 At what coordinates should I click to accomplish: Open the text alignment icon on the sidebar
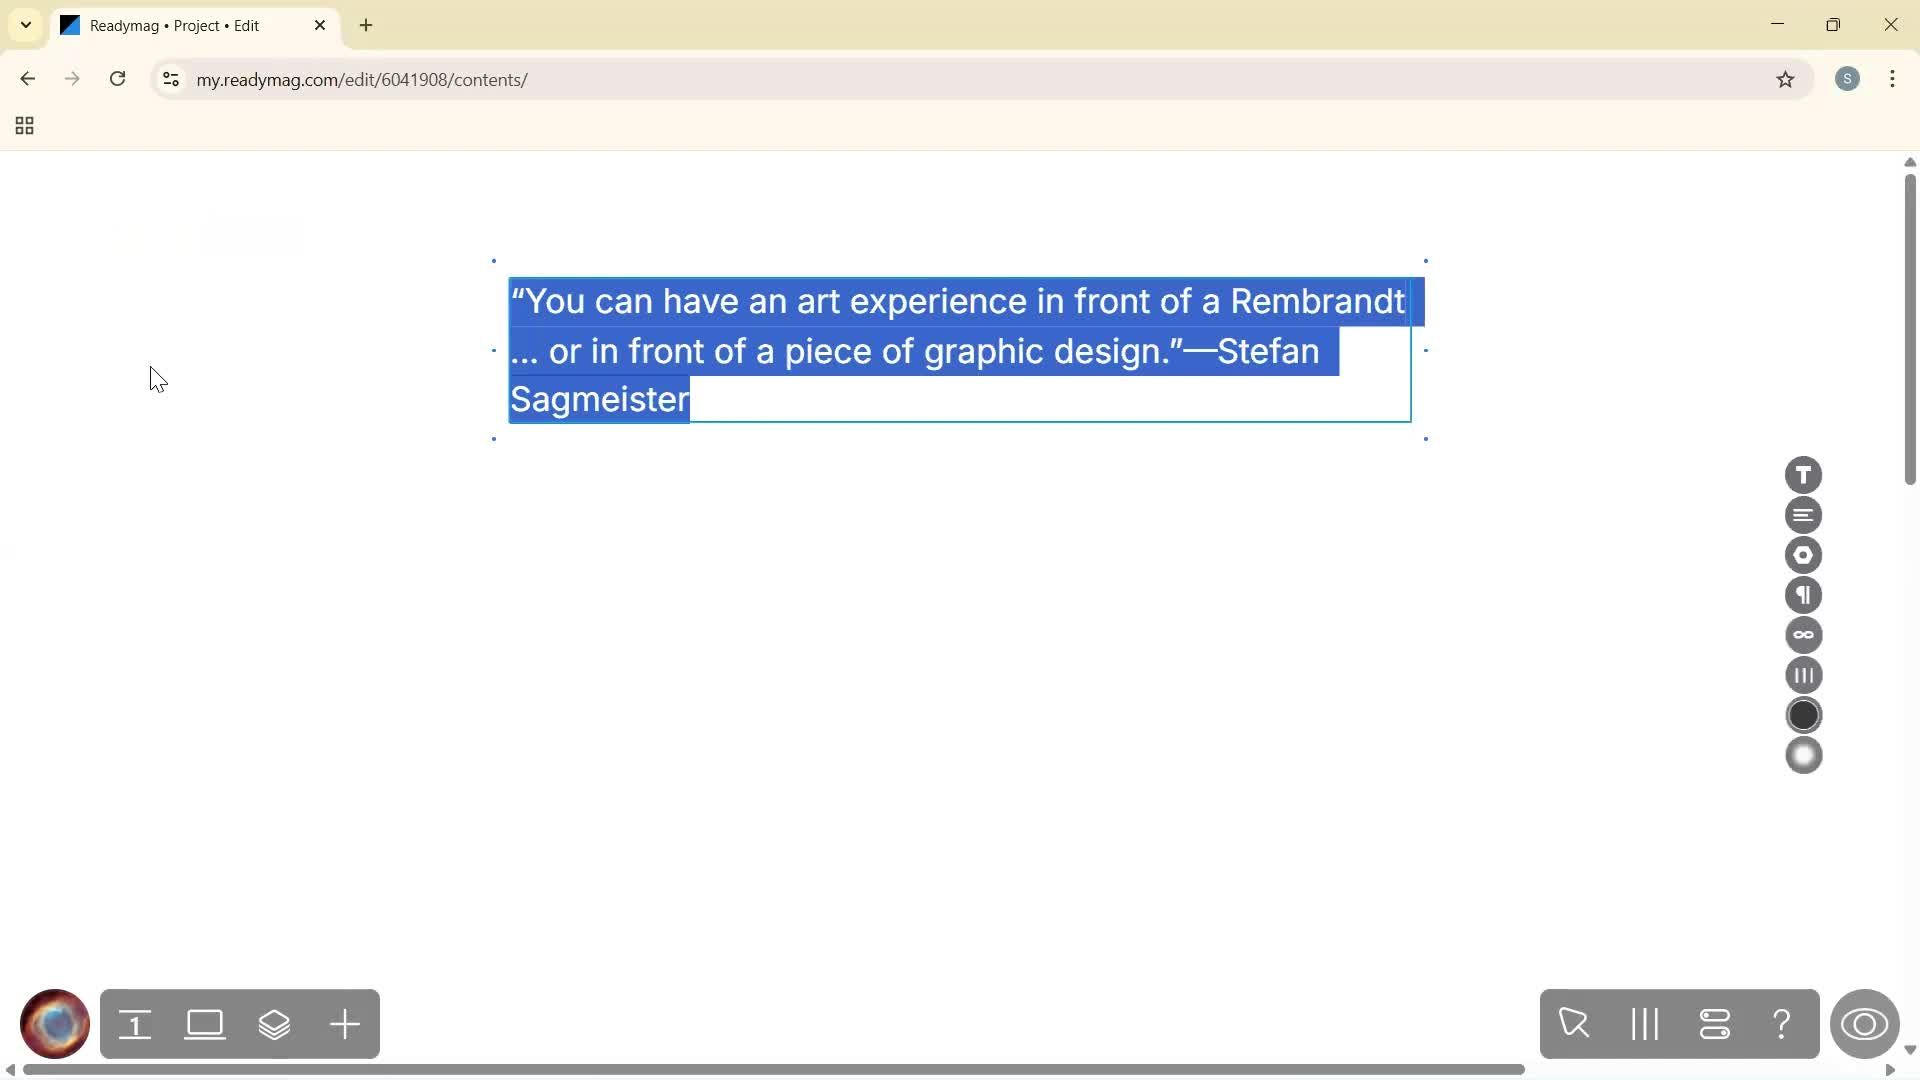coord(1804,514)
